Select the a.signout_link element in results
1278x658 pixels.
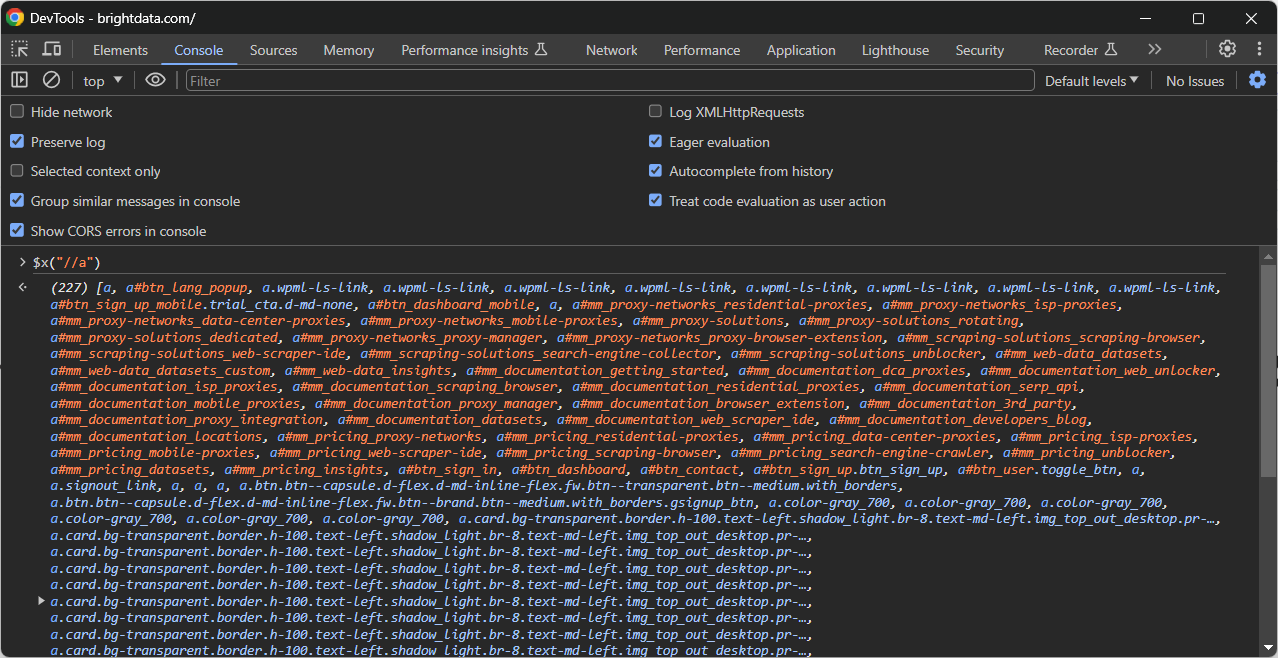pos(83,485)
